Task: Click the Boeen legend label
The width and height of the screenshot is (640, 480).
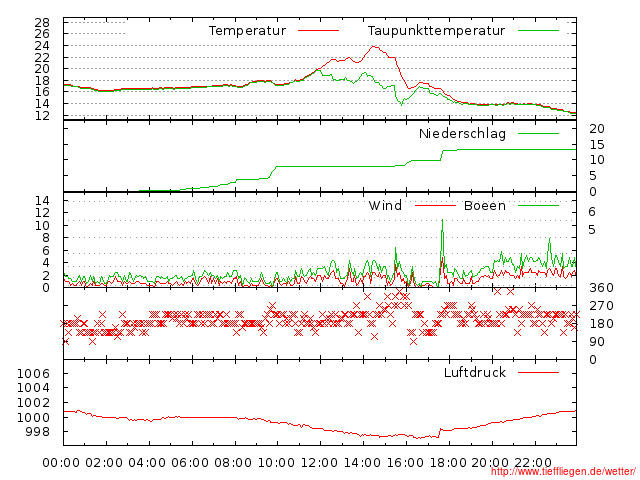Action: click(485, 206)
